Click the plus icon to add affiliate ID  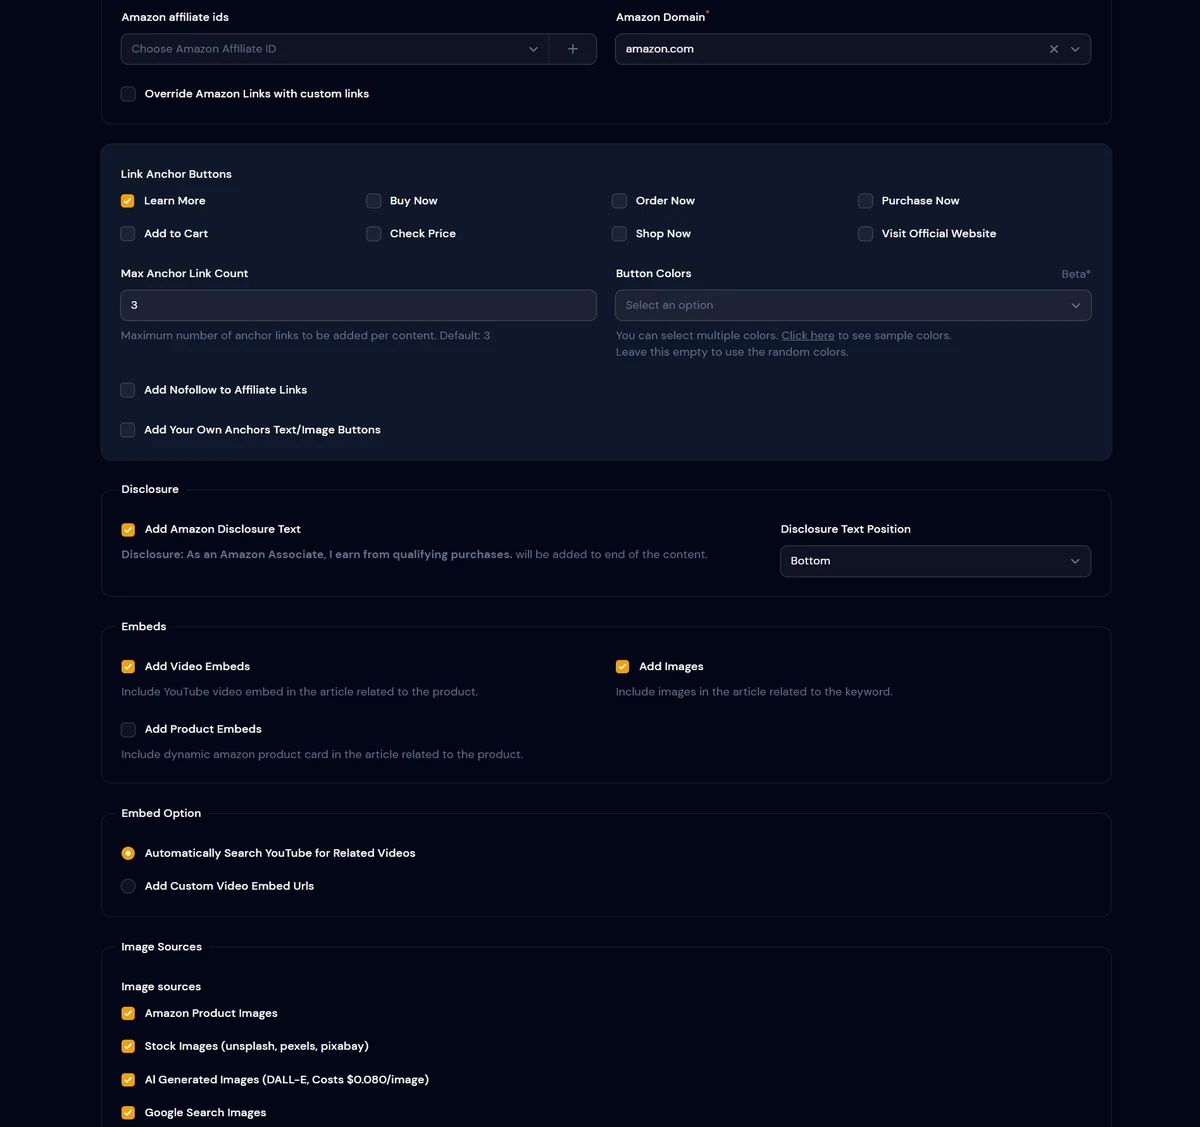click(x=573, y=49)
